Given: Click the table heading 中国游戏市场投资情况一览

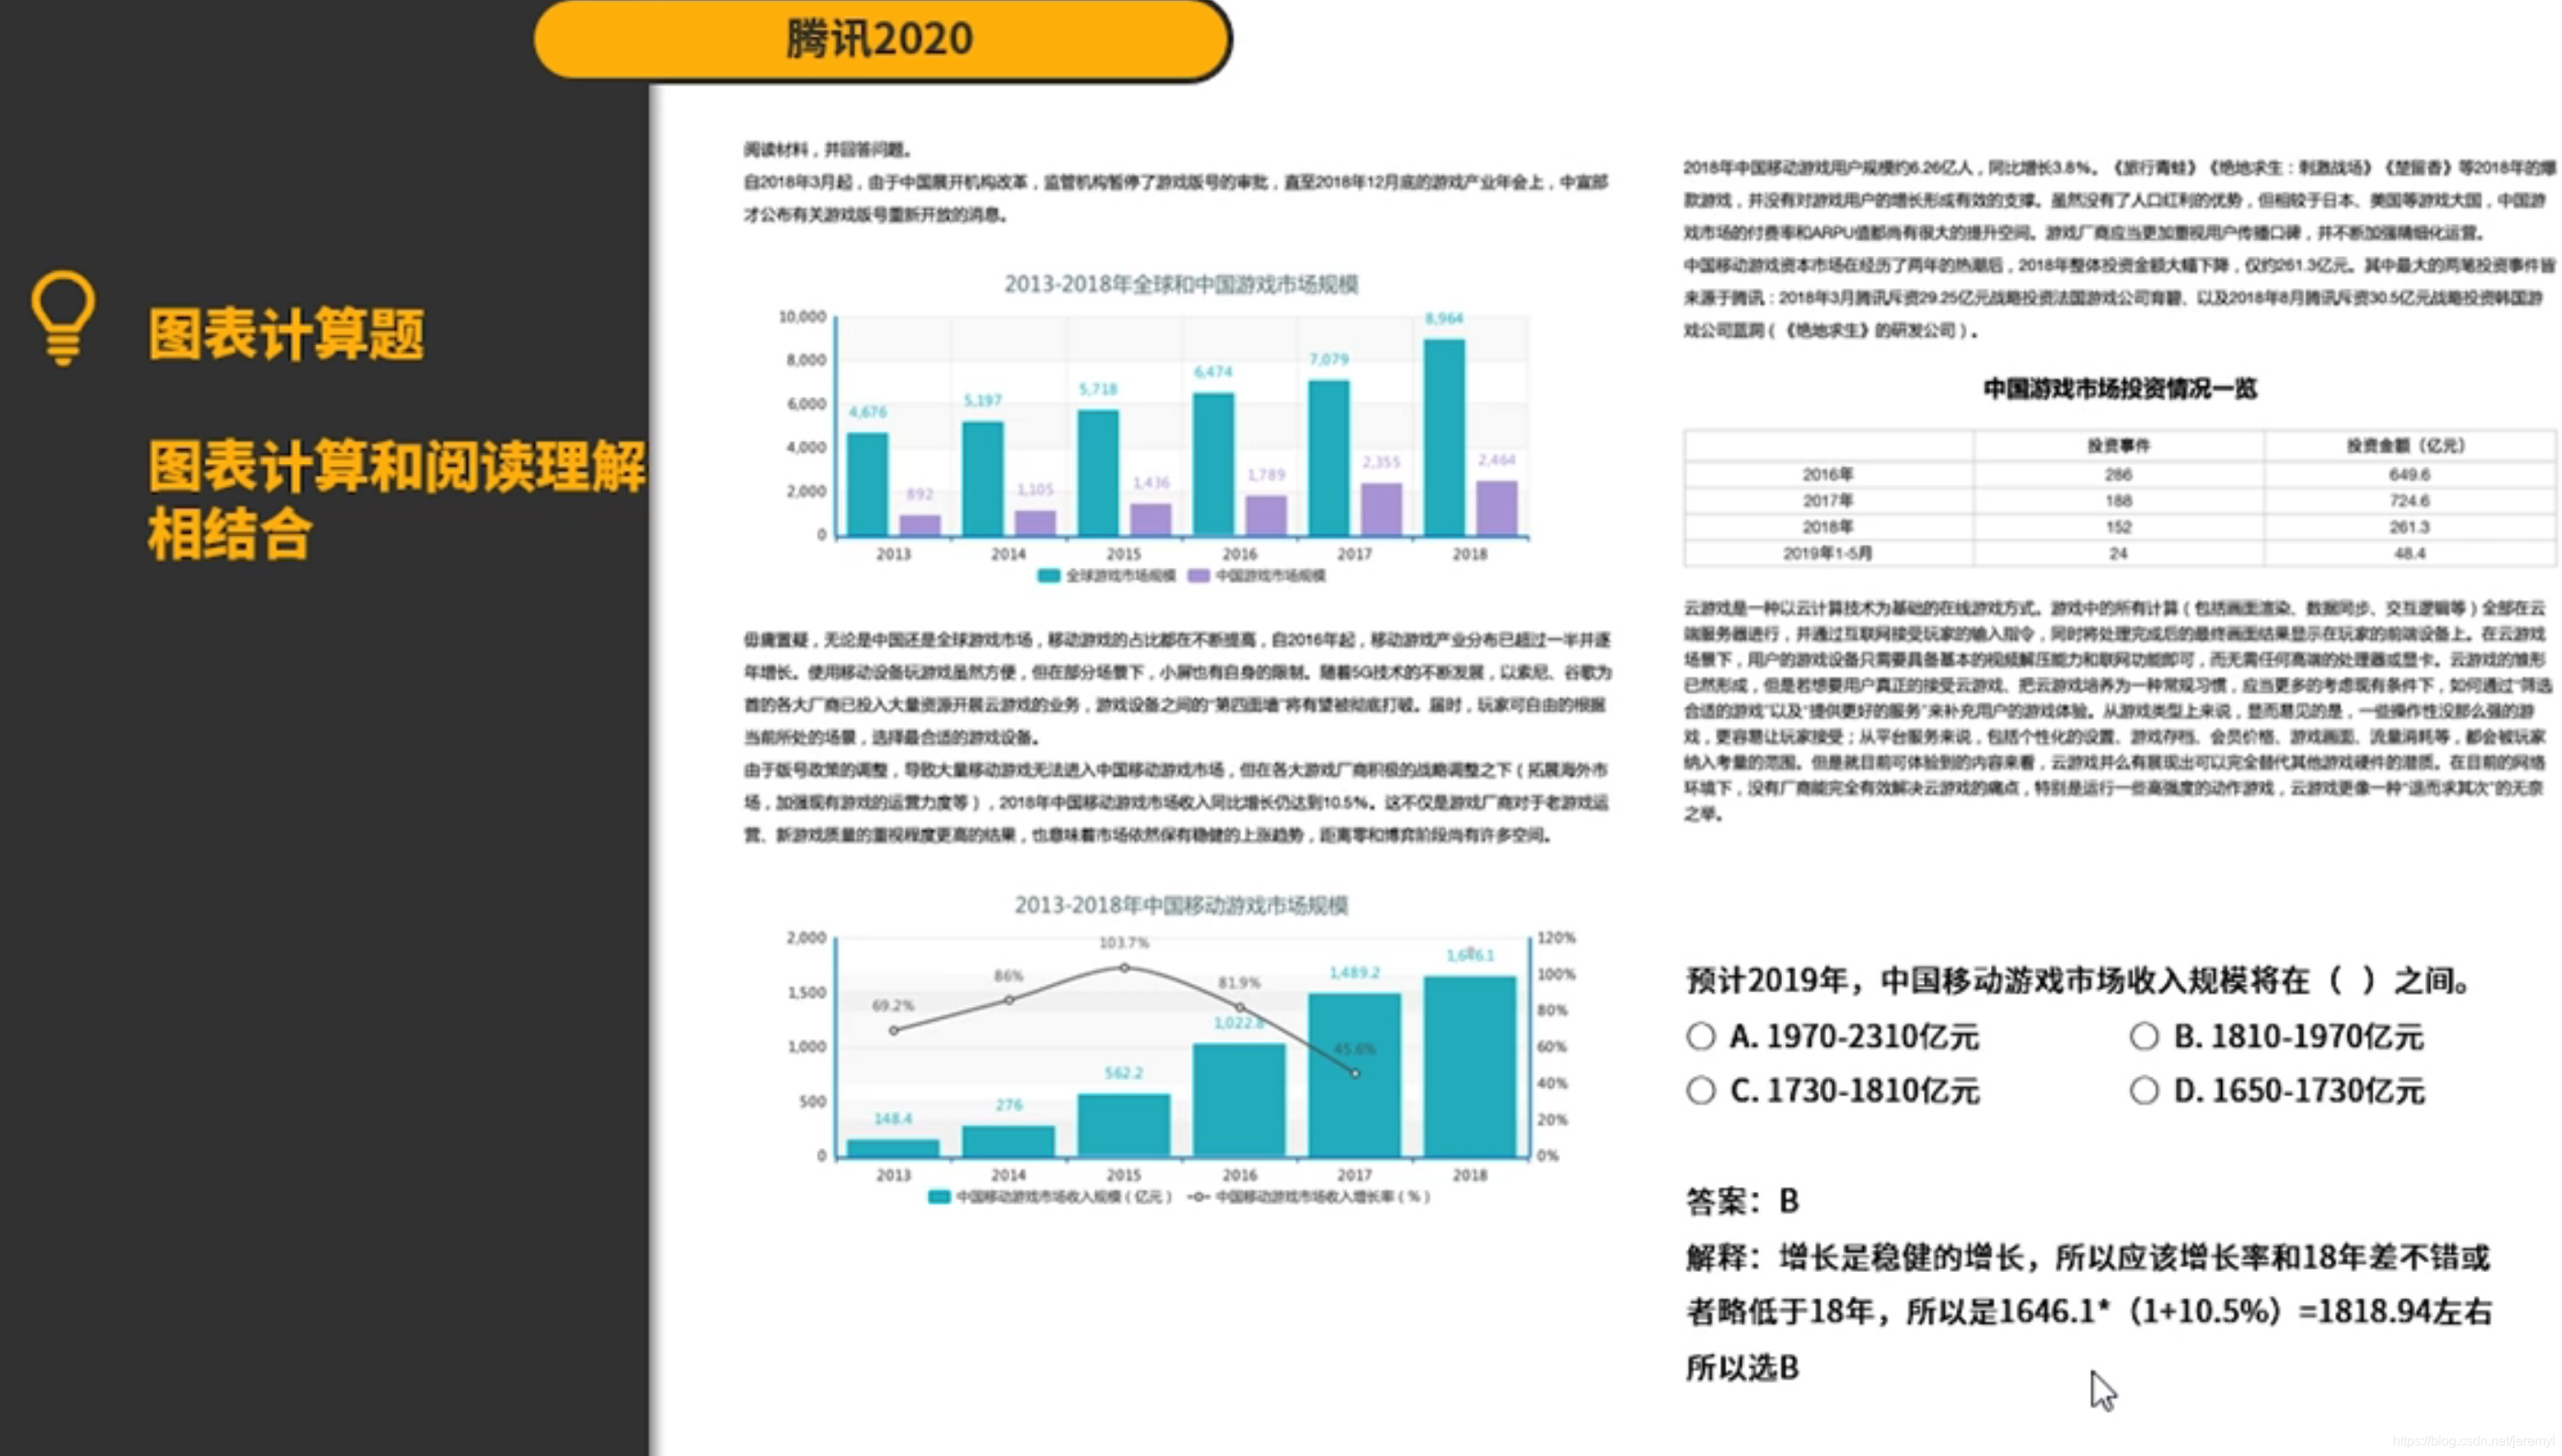Looking at the screenshot, I should pos(2120,389).
